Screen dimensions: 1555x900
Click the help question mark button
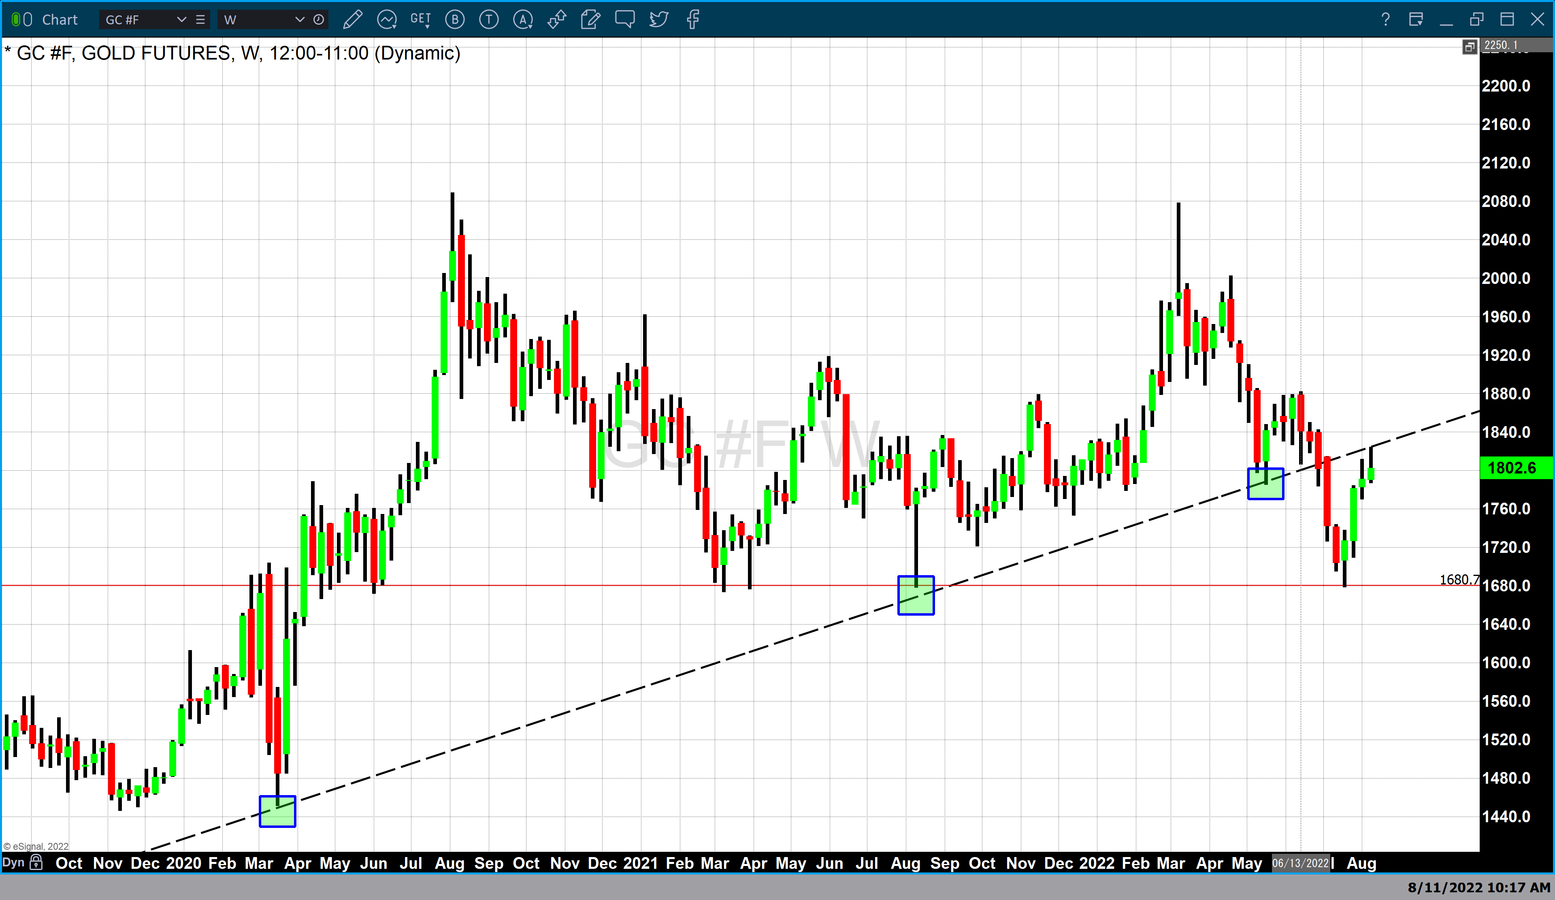[1385, 19]
